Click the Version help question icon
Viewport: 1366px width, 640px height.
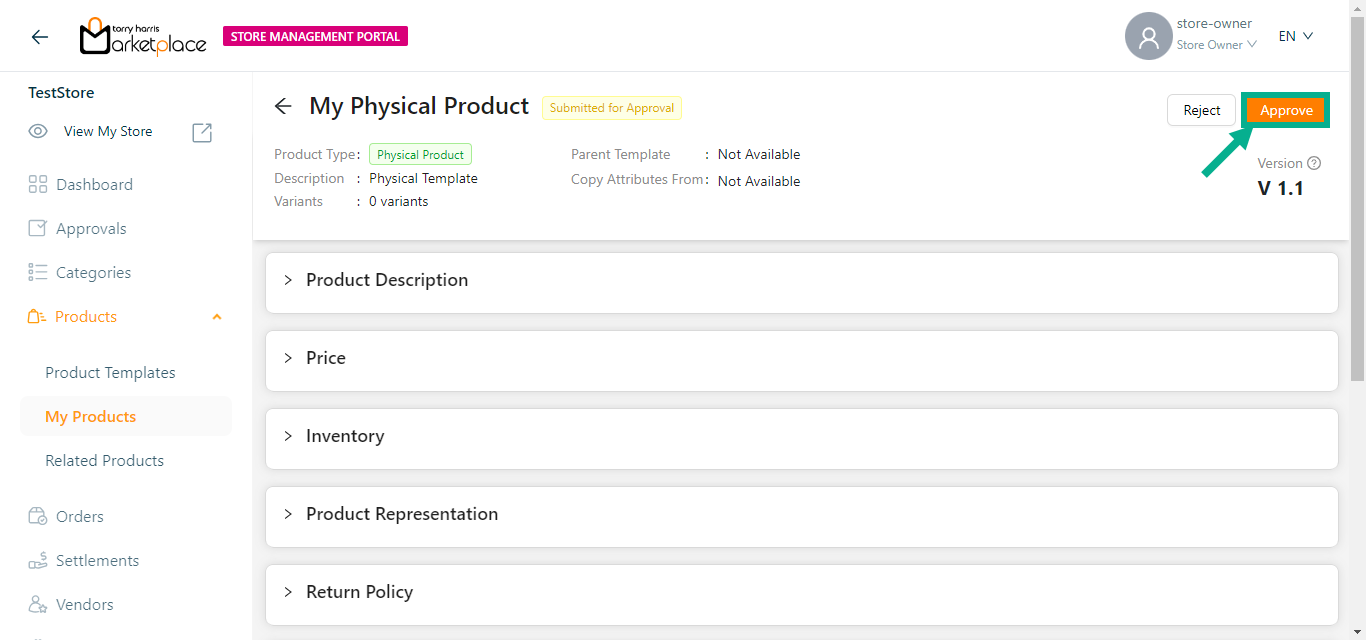pos(1314,163)
